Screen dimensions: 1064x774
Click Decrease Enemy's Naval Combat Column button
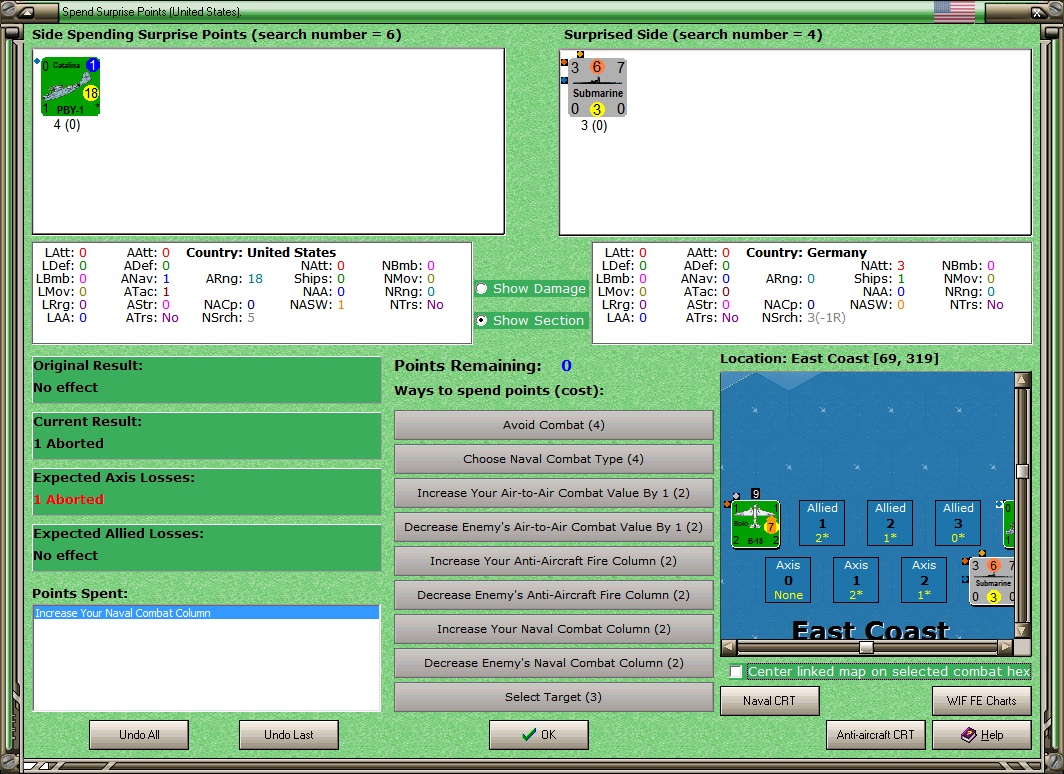point(554,663)
